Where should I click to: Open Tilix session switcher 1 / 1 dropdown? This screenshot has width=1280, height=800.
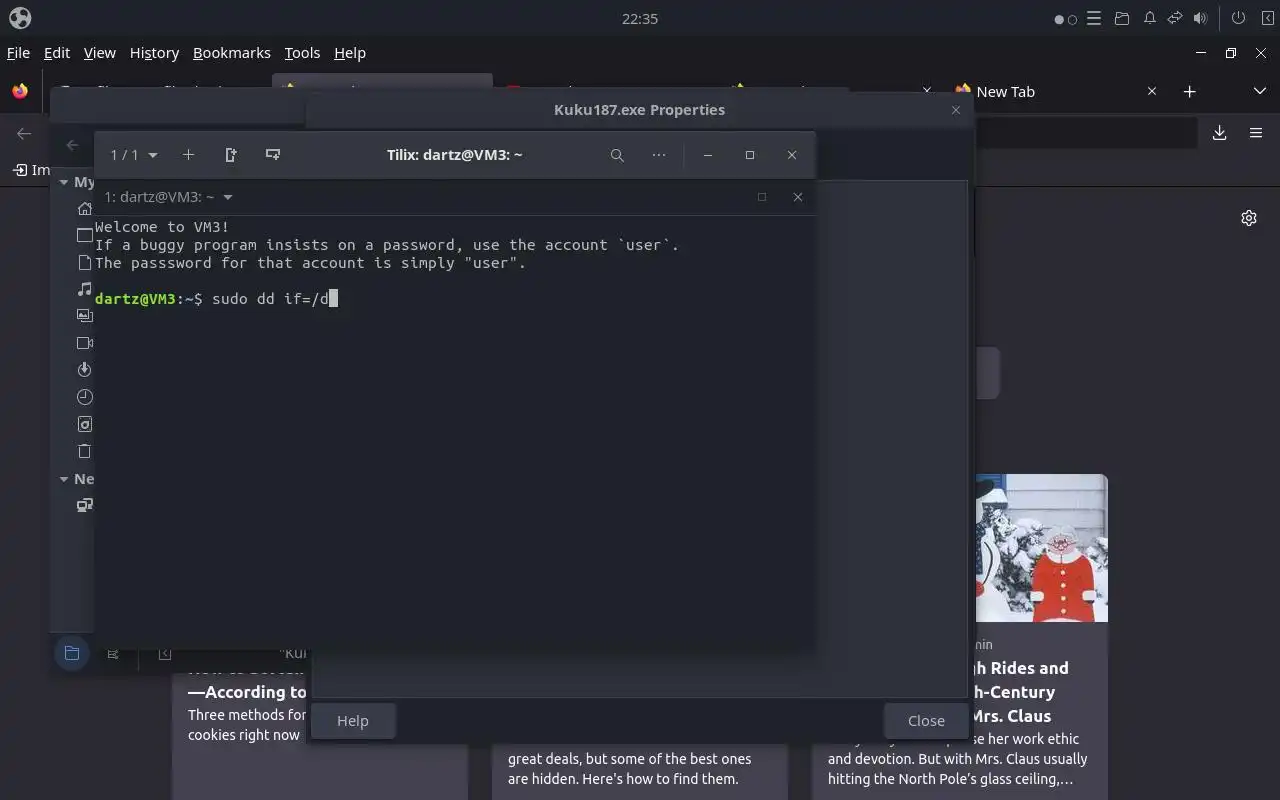(x=134, y=155)
